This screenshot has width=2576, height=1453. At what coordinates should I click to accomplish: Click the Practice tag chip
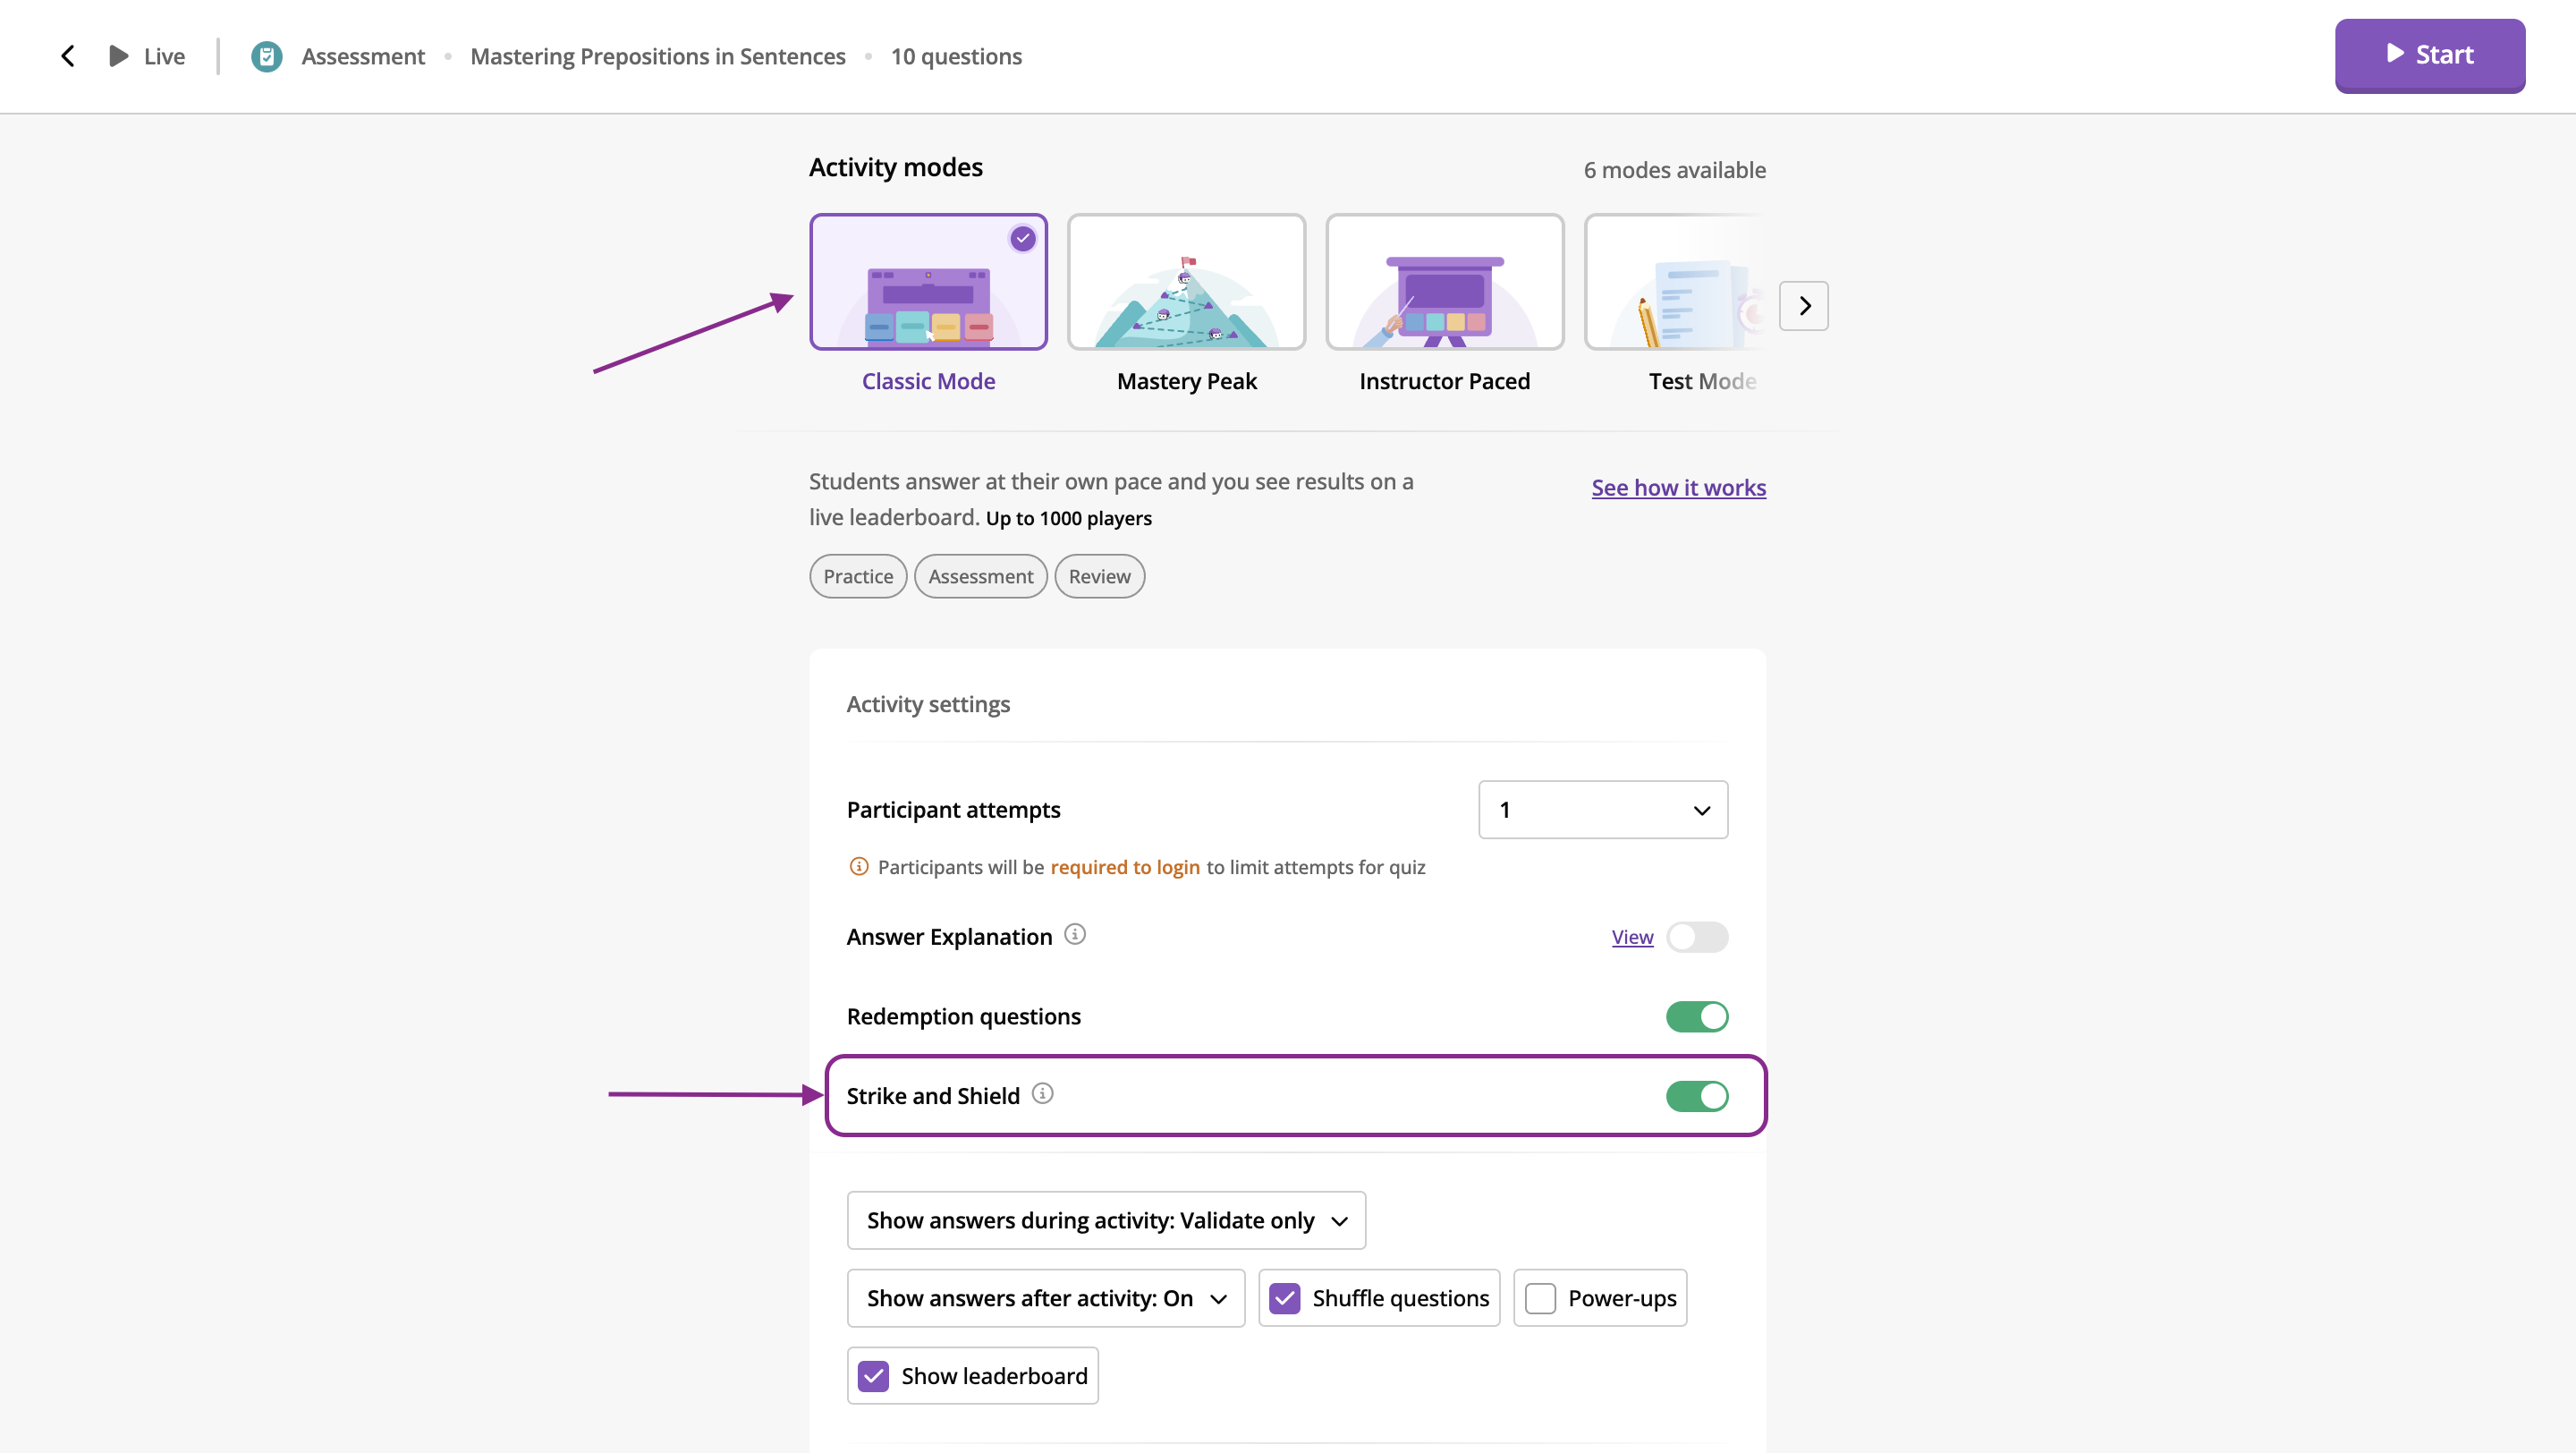857,576
